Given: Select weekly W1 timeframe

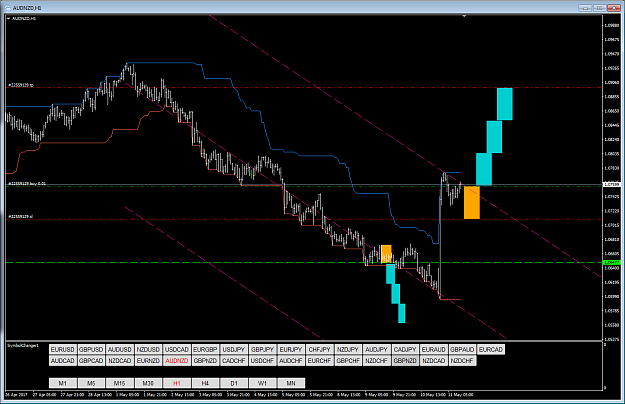Looking at the screenshot, I should click(x=262, y=383).
